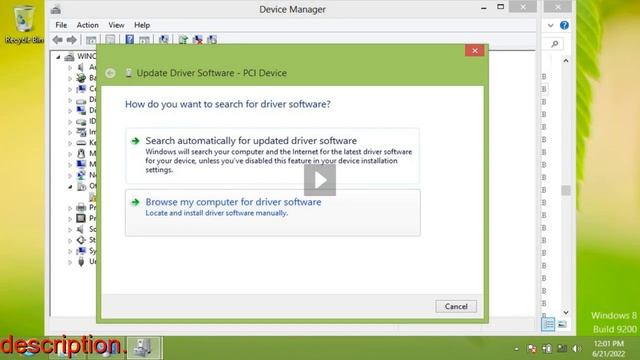Open the View menu
The image size is (640, 360).
[x=116, y=25]
